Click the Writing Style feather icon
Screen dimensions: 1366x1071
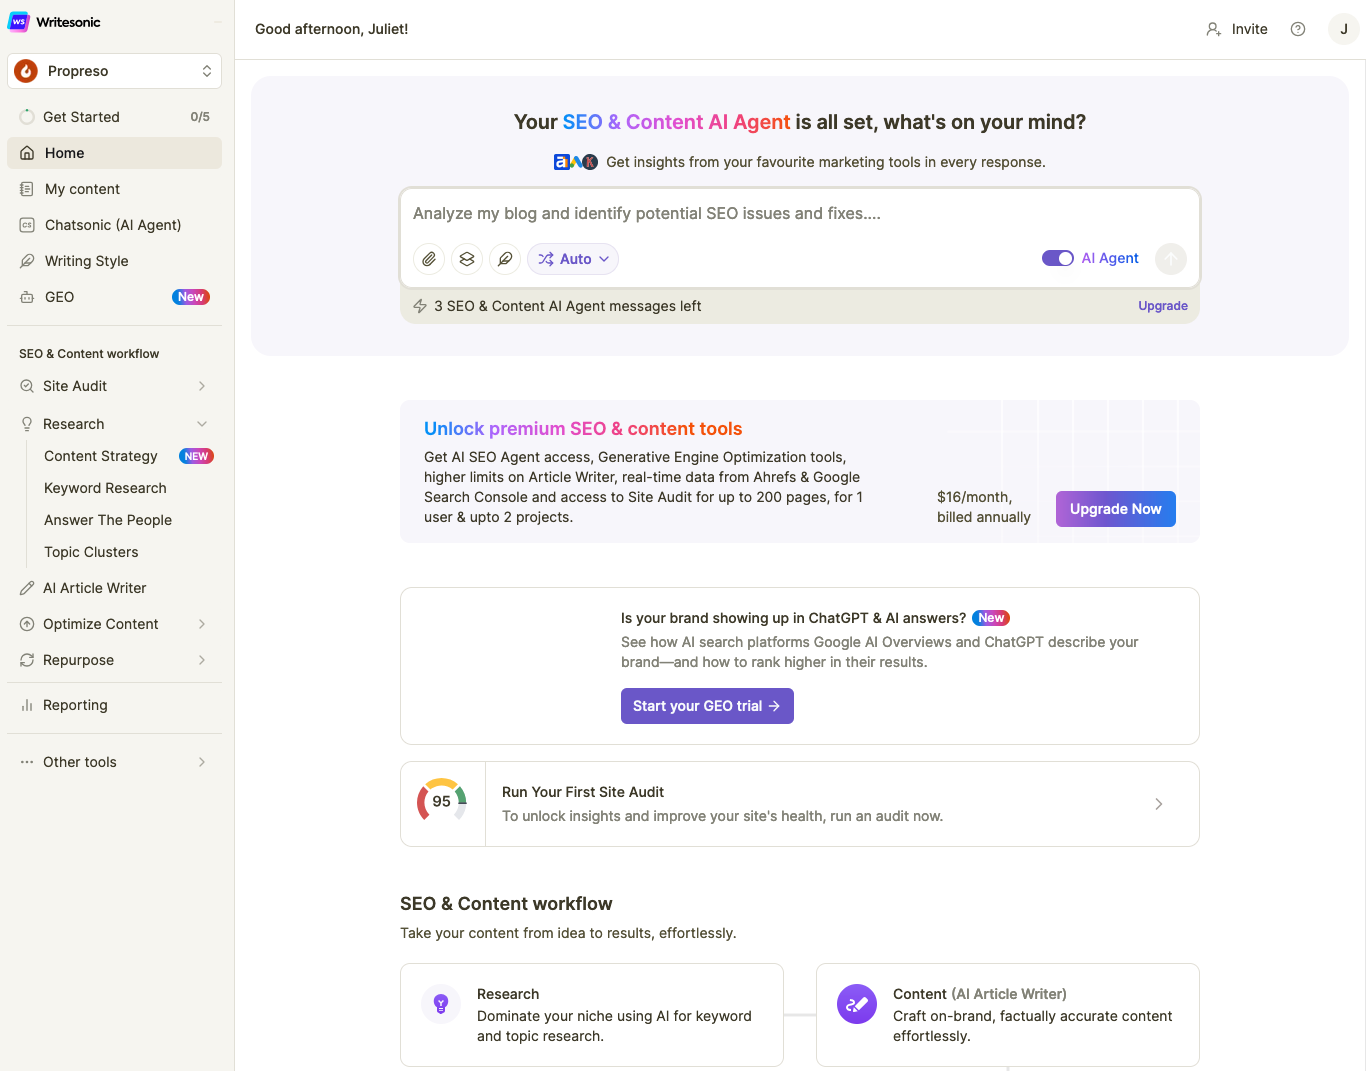coord(27,261)
